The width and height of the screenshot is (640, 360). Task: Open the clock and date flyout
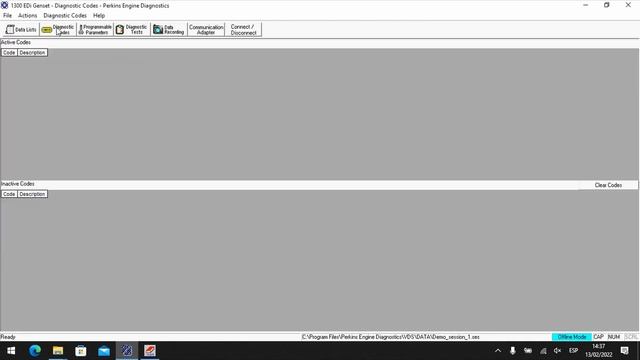[x=598, y=351]
